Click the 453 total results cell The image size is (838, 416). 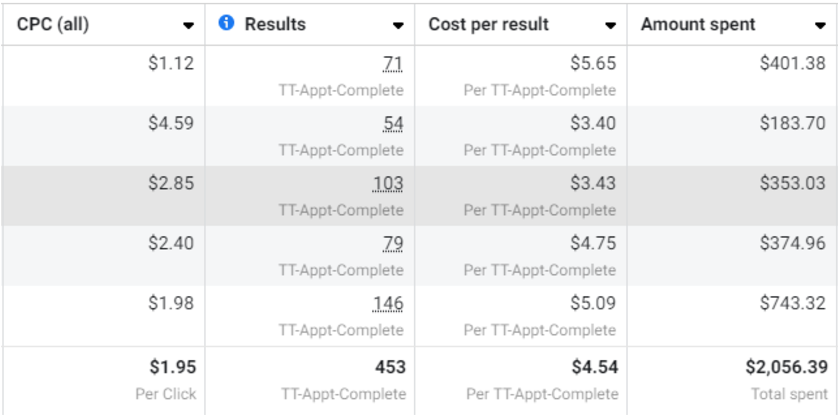click(x=390, y=368)
